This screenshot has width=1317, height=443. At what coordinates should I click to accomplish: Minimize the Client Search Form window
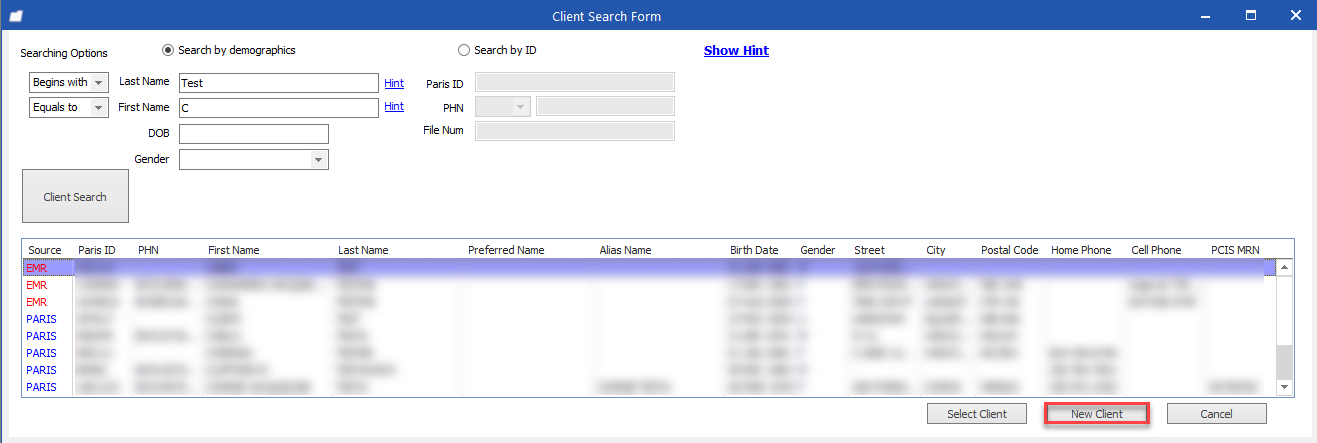(x=1206, y=16)
